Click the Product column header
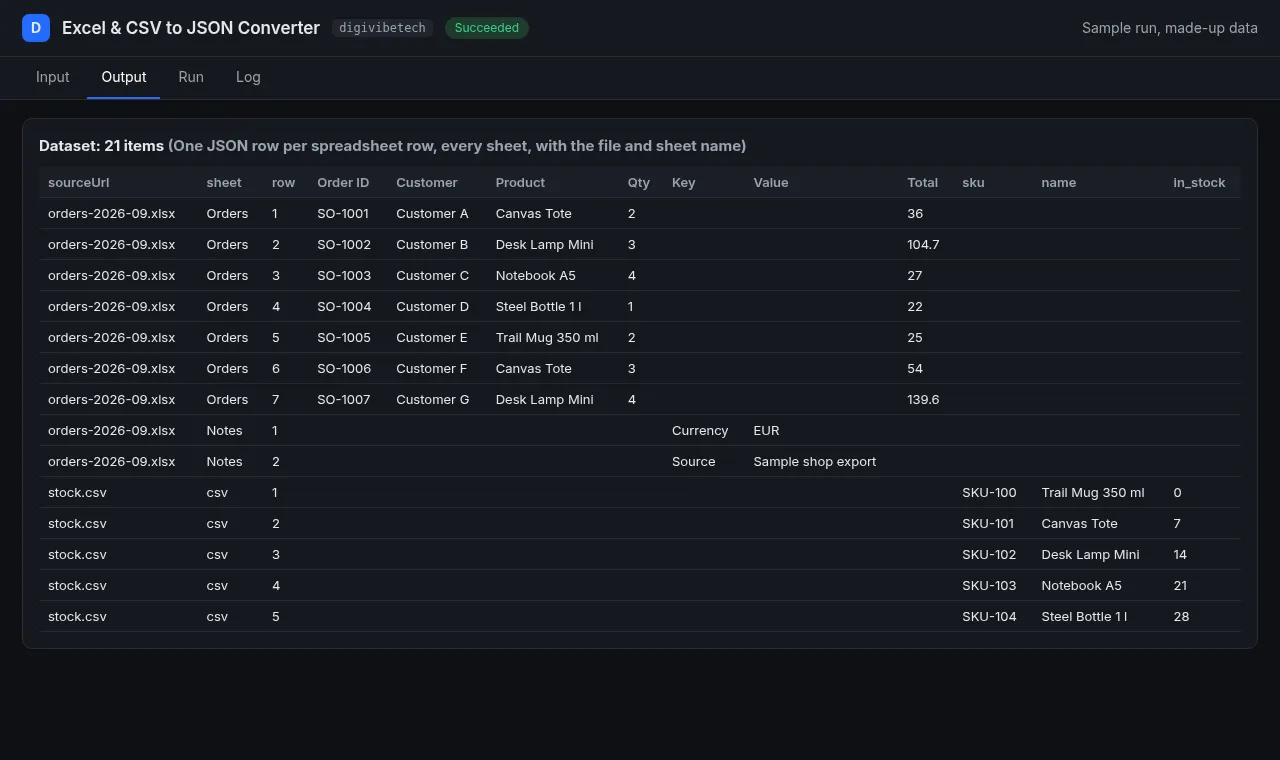 [x=520, y=182]
